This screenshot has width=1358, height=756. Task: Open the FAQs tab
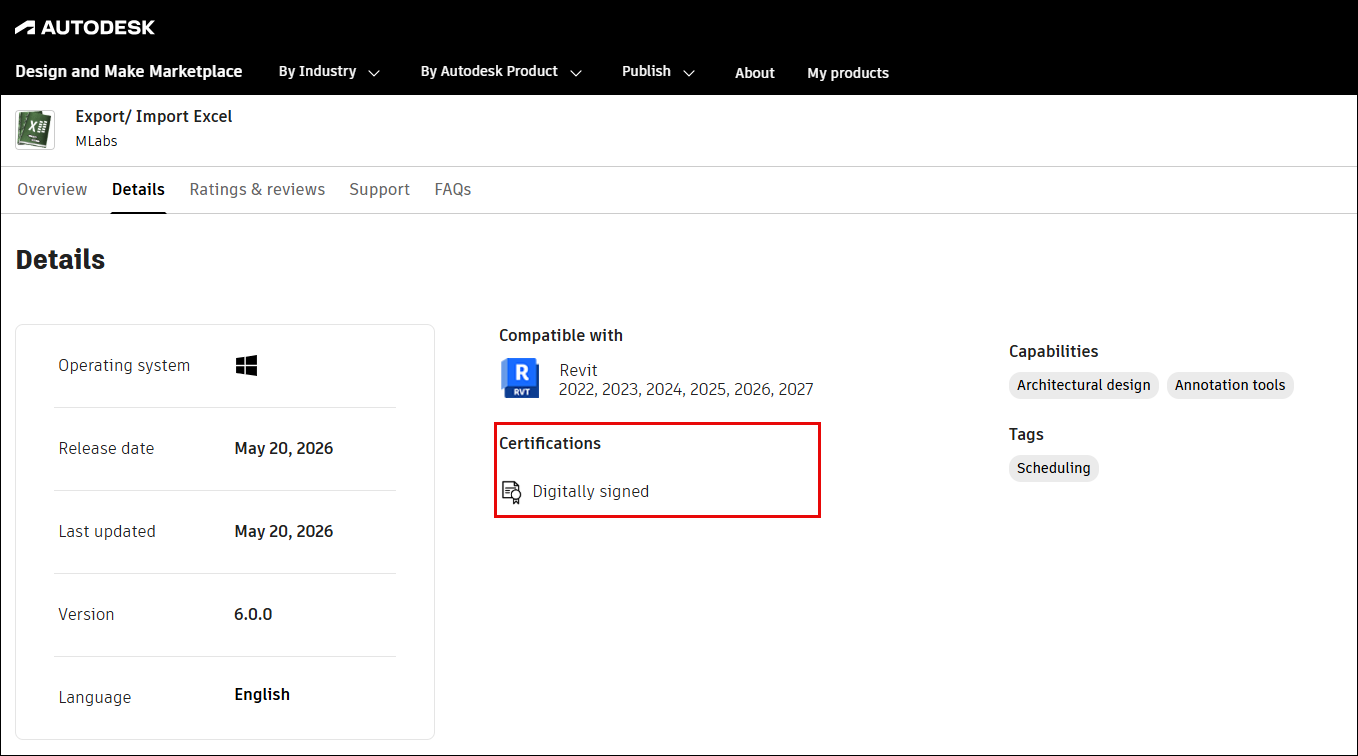click(453, 190)
